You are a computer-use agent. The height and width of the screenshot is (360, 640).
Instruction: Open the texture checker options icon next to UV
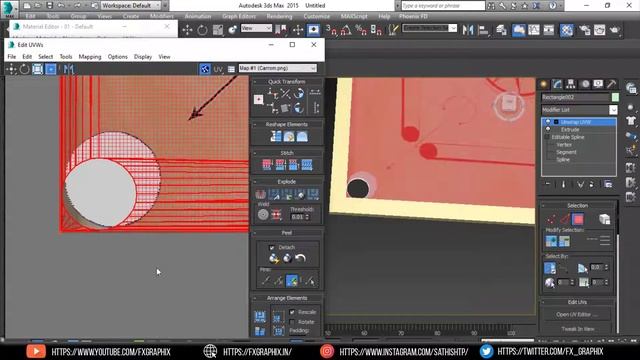pos(231,69)
